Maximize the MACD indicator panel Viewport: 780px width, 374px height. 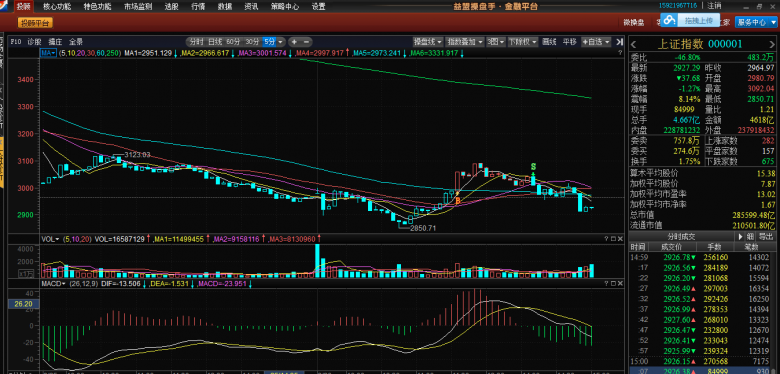coord(613,282)
